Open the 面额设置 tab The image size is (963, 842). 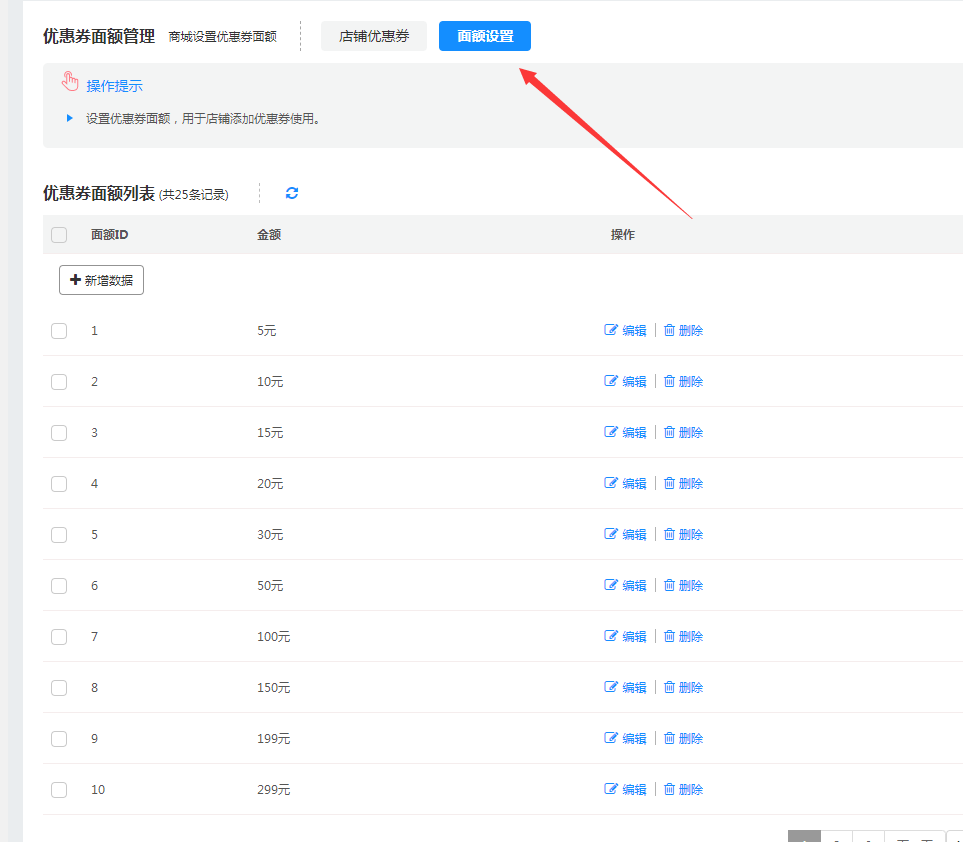(485, 36)
